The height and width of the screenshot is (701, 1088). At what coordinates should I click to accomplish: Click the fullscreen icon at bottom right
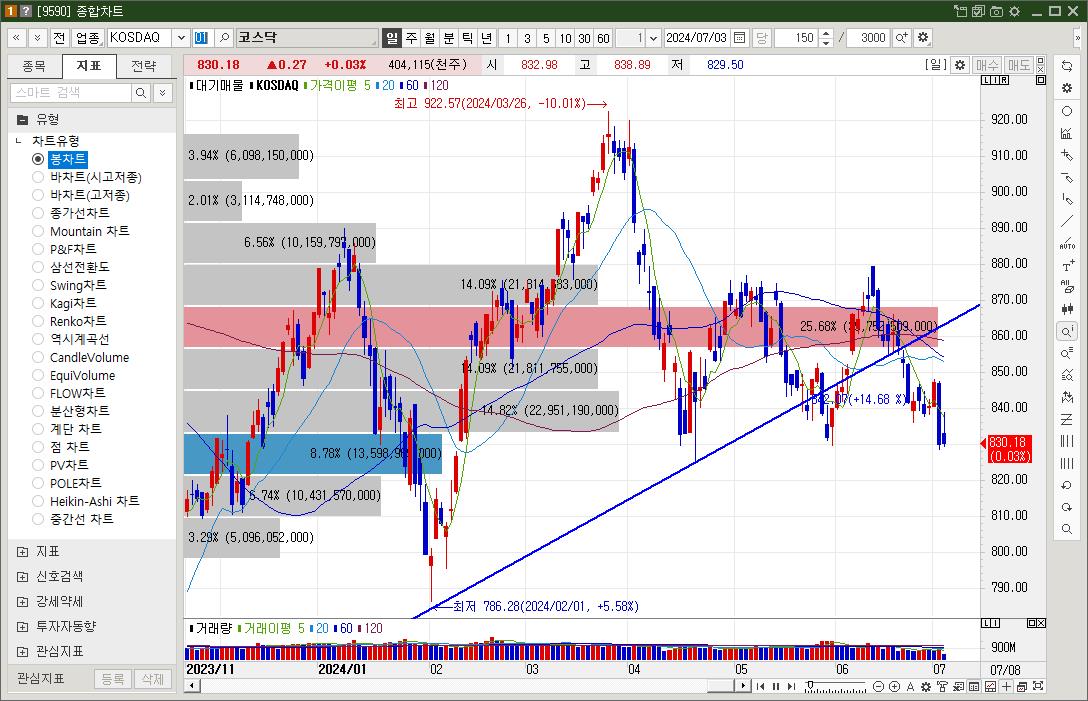point(1038,686)
